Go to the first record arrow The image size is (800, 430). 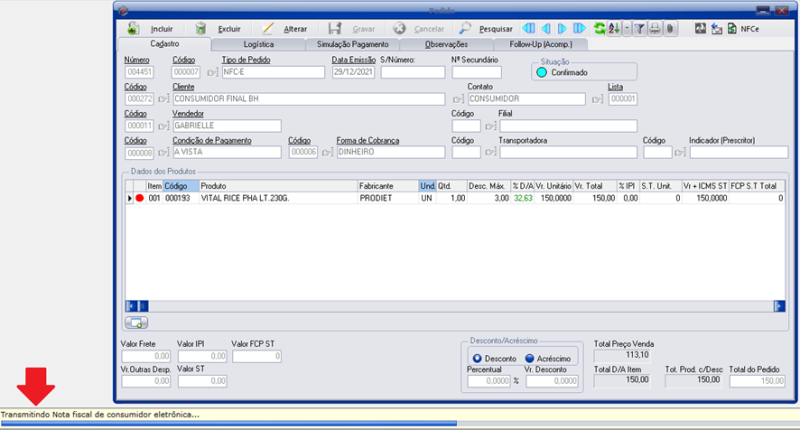click(528, 29)
